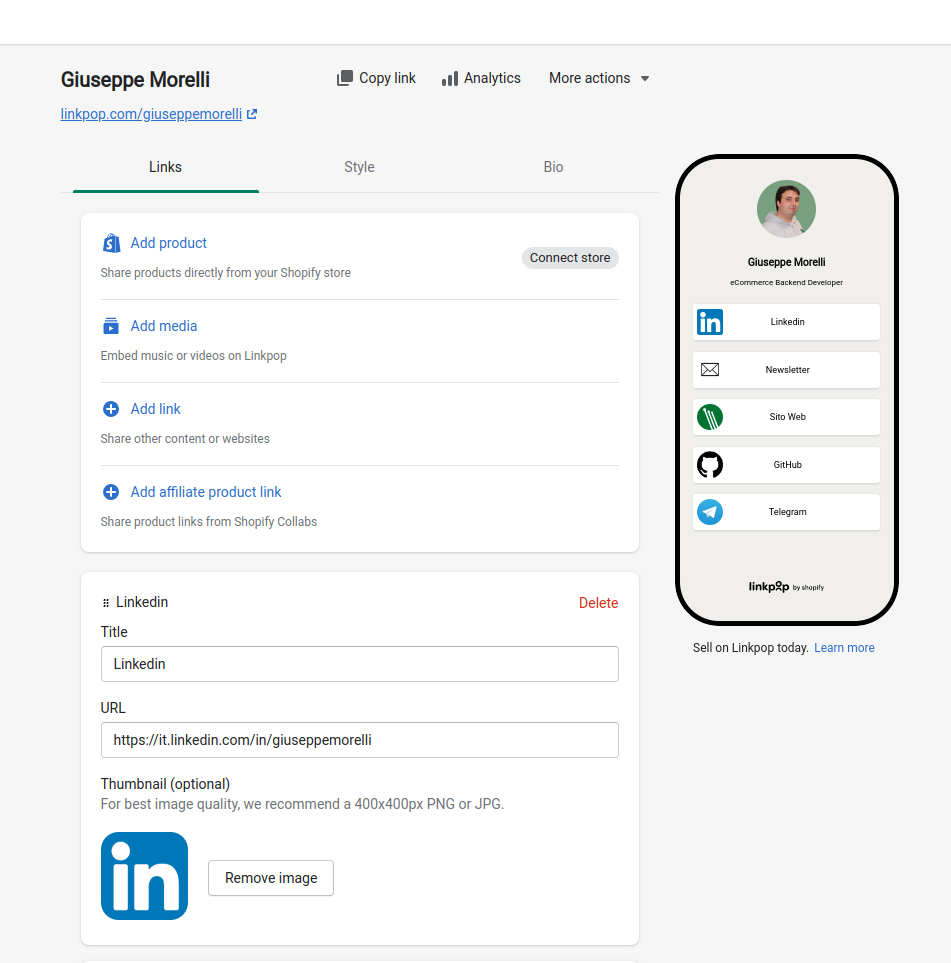Click the drag handle icon beside Linkedin
Image resolution: width=951 pixels, height=963 pixels.
click(106, 603)
